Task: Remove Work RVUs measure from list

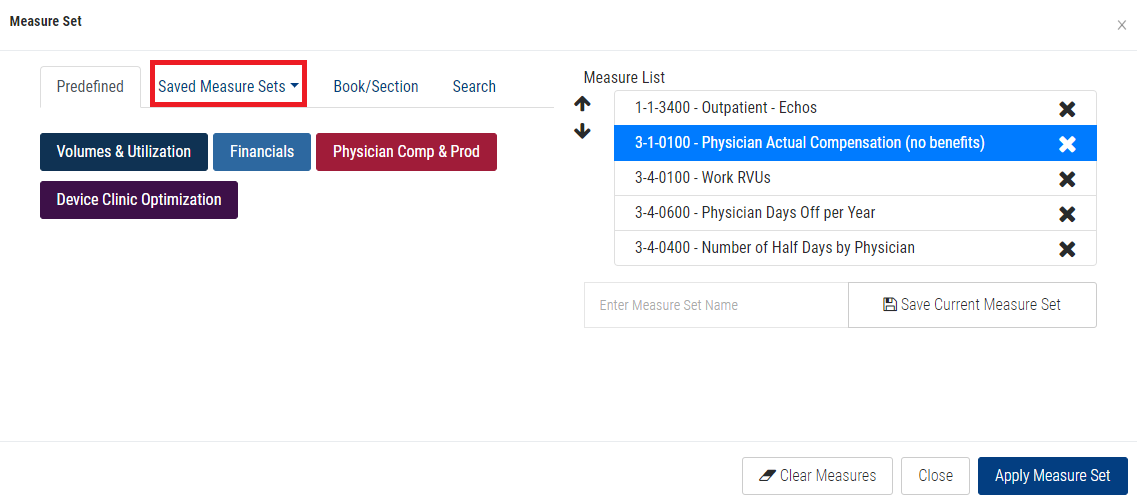Action: pos(1067,179)
